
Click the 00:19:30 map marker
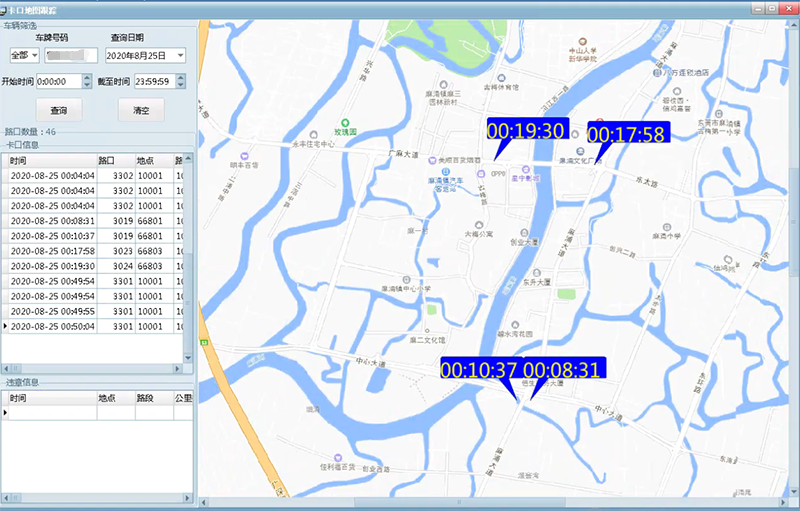526,130
